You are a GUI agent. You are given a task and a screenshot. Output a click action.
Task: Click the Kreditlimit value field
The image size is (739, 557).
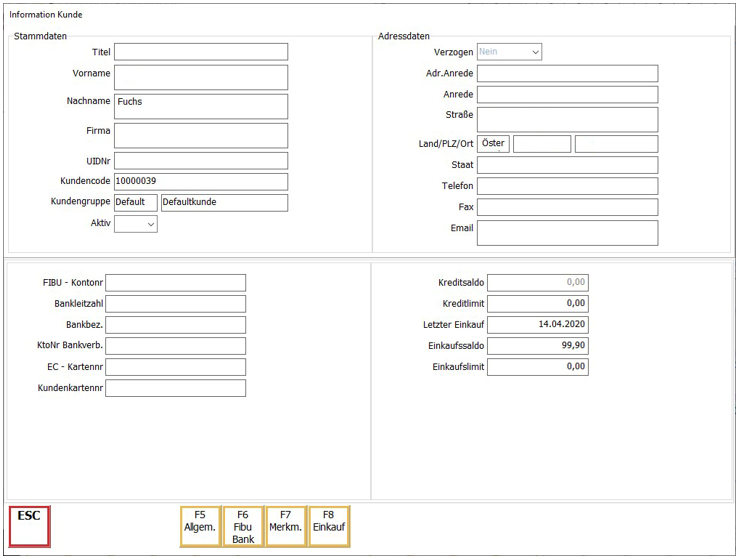coord(538,304)
